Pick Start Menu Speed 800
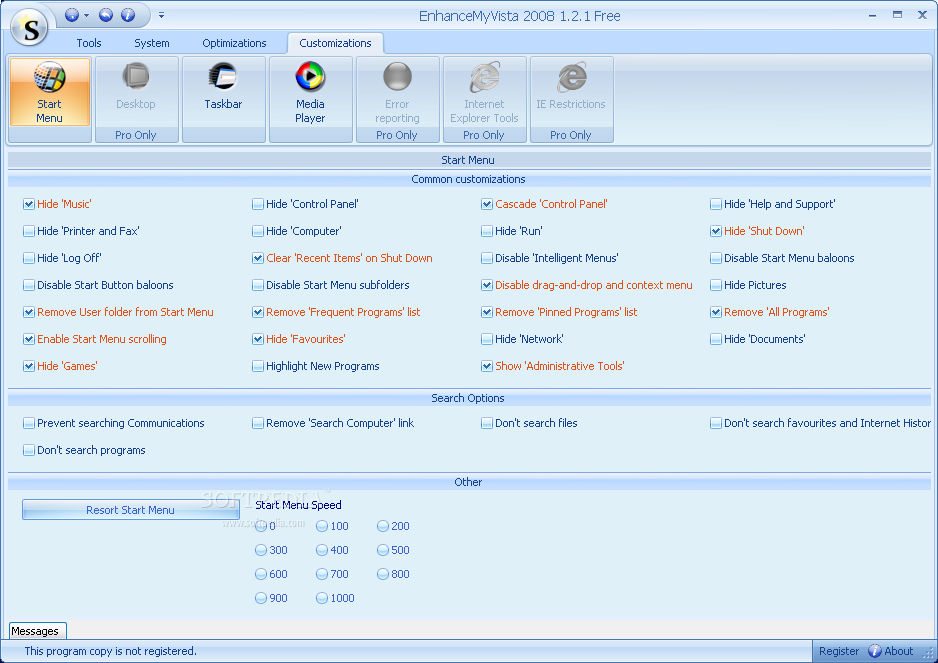The height and width of the screenshot is (663, 938). (x=383, y=574)
